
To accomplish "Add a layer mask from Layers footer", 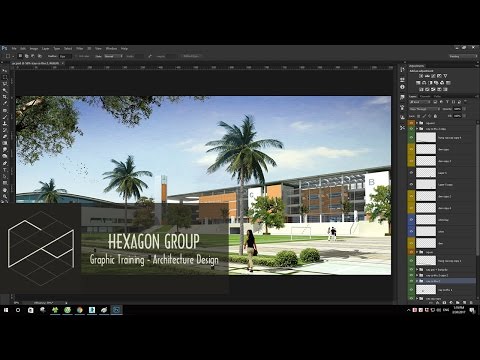I will 445,302.
